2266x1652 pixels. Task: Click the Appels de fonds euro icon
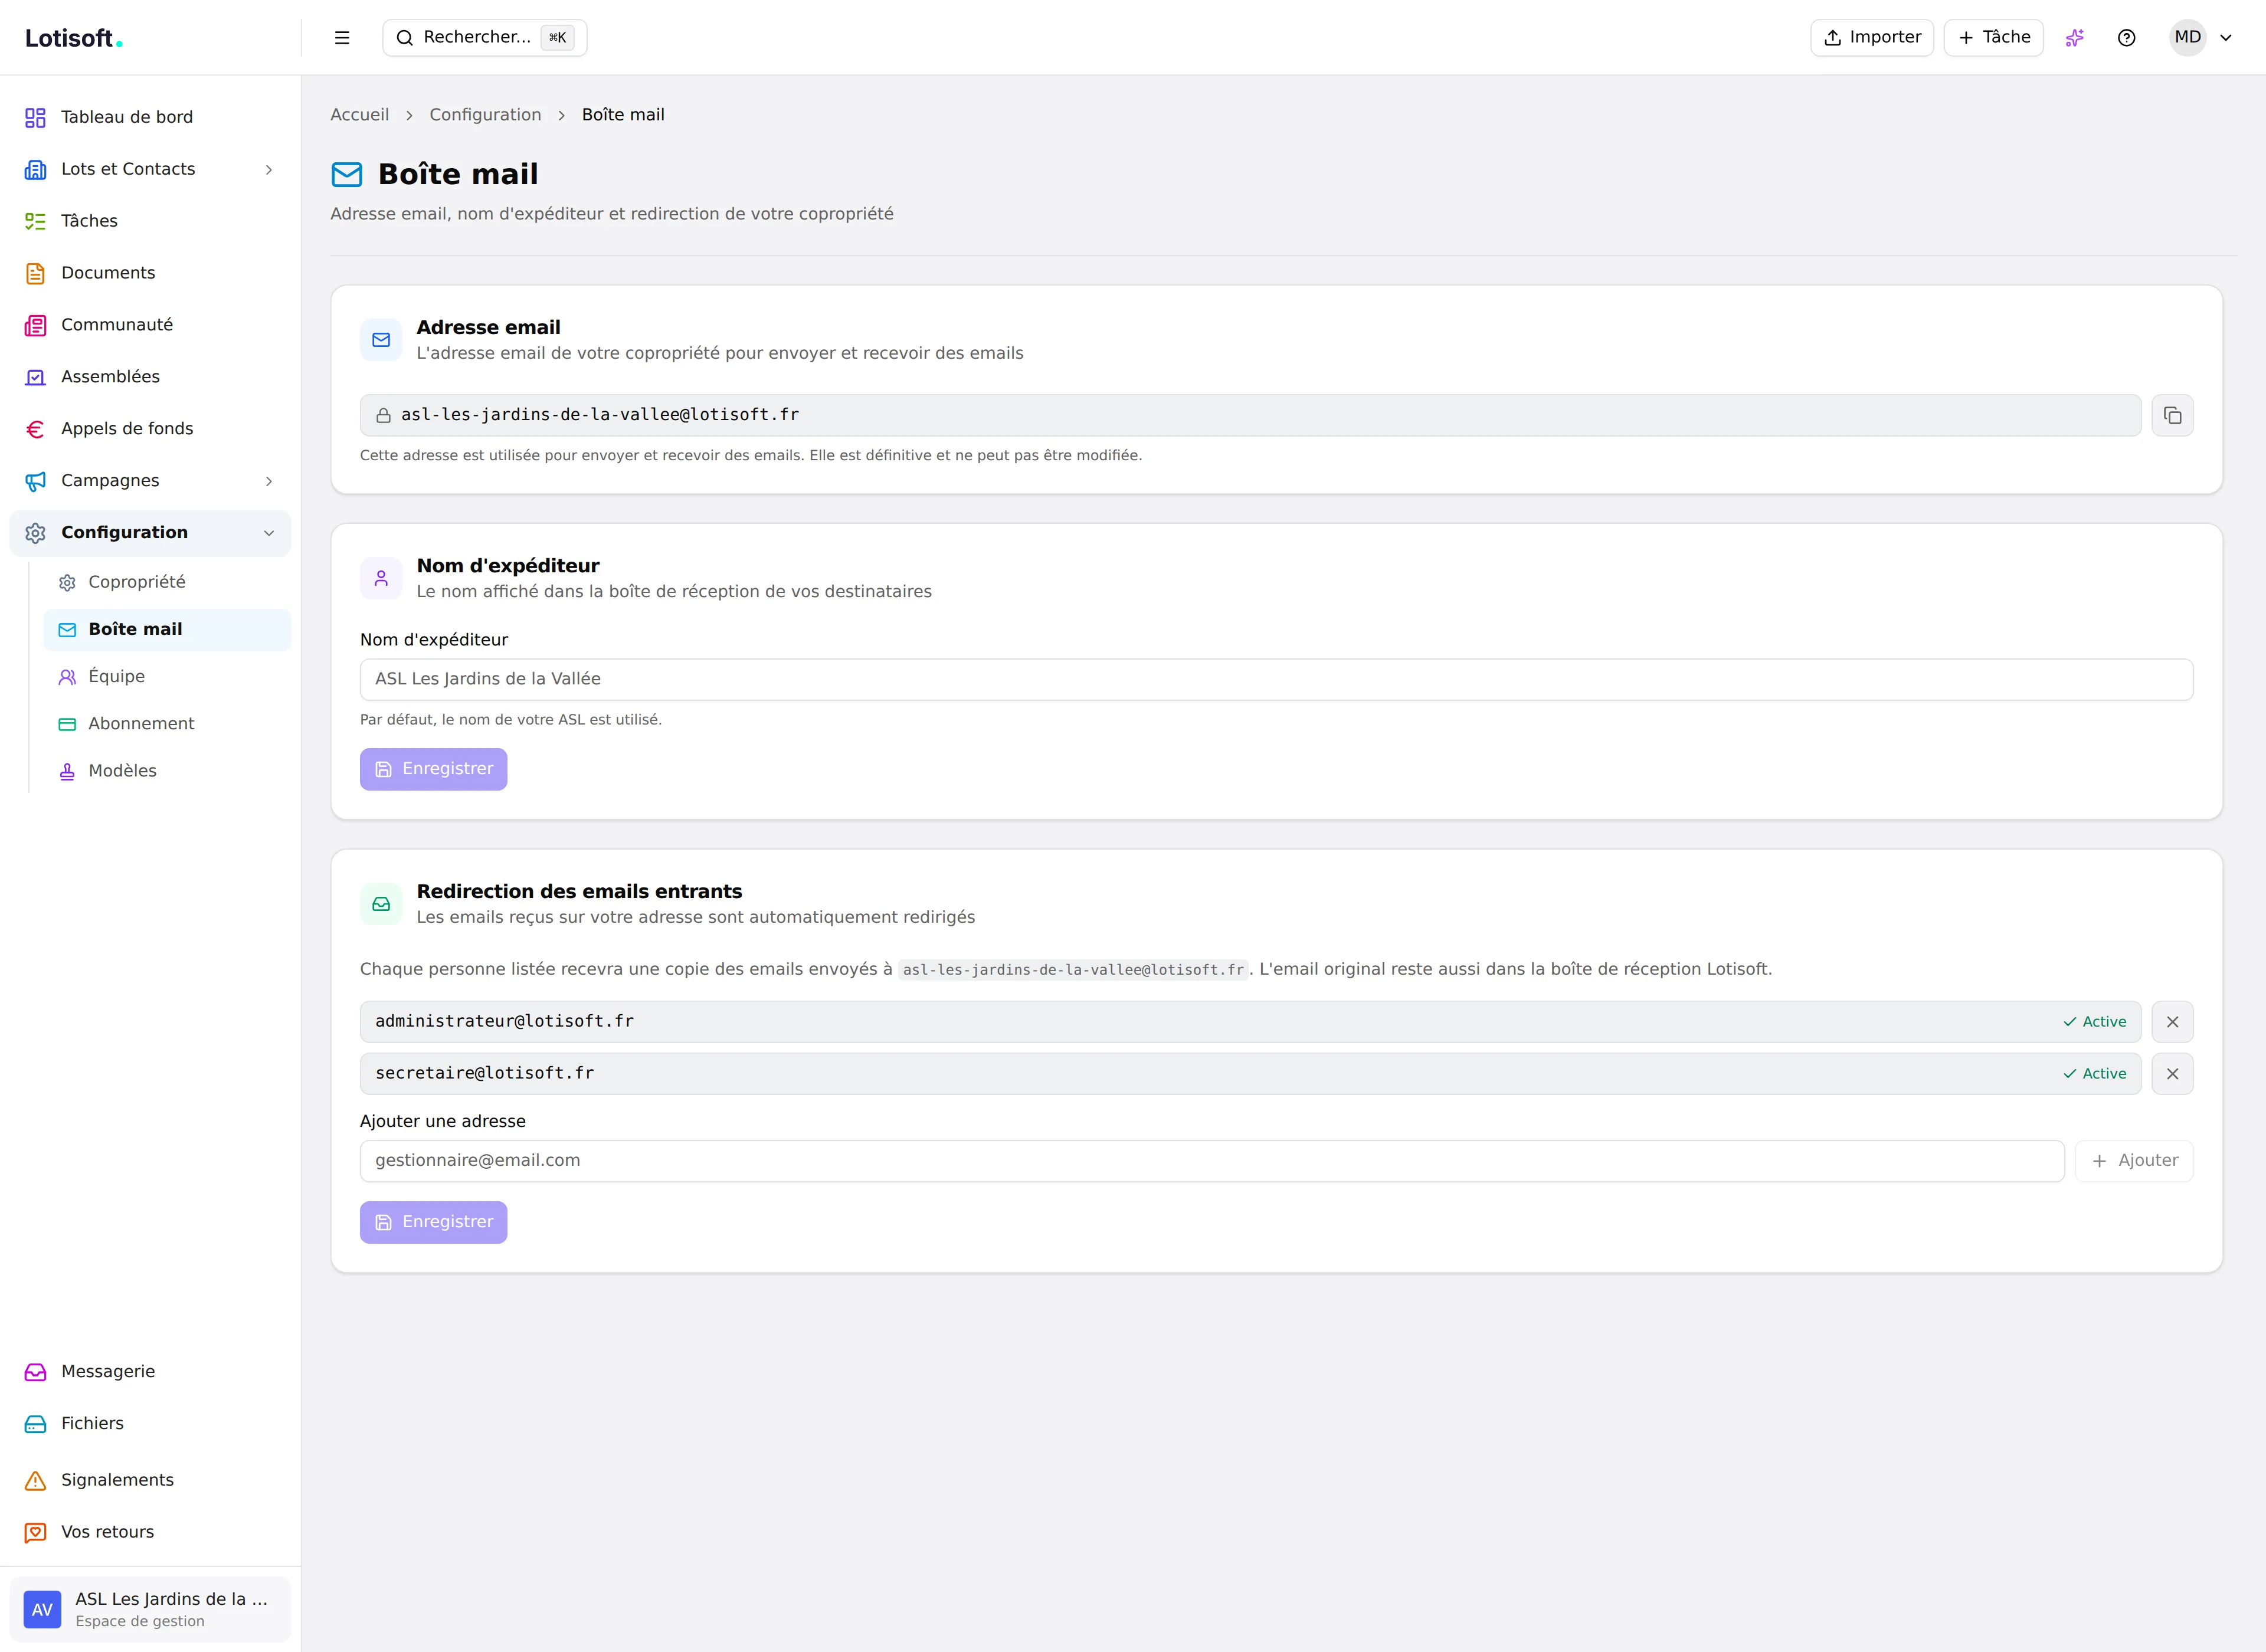[35, 429]
